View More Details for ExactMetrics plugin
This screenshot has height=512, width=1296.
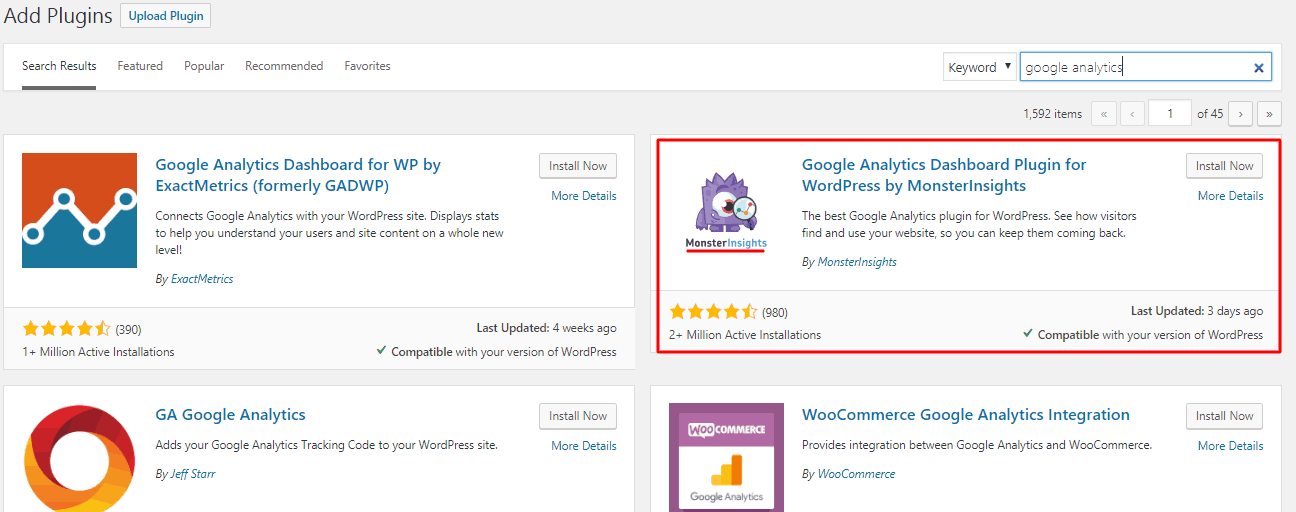coord(584,196)
